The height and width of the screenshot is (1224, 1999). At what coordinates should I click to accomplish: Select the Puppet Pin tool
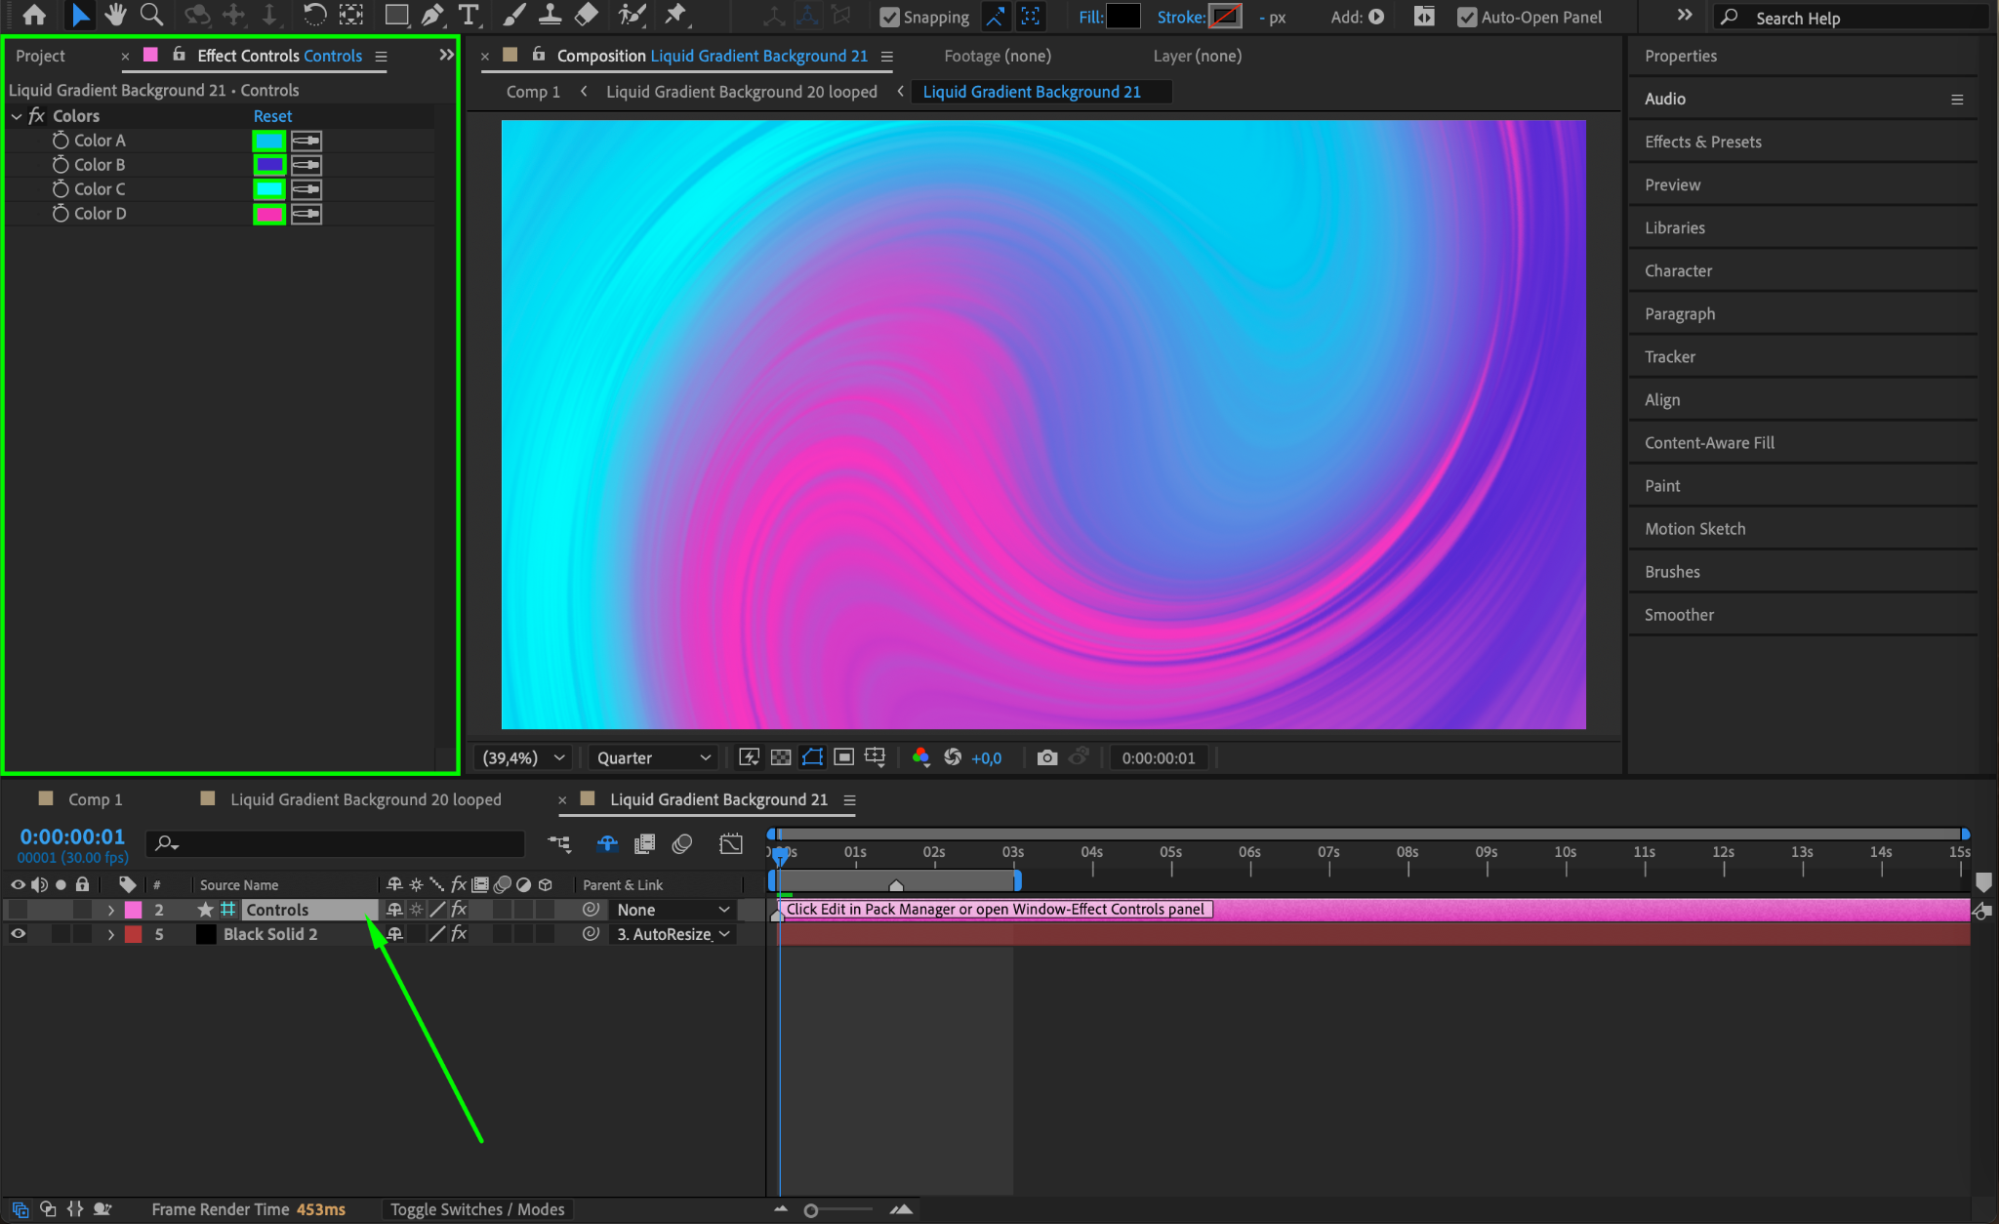677,15
